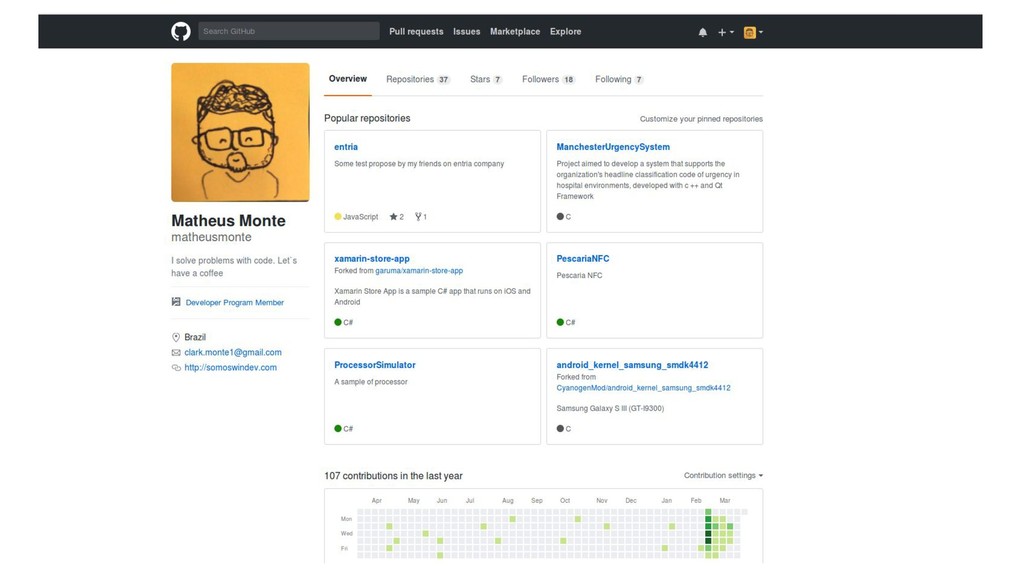Screen dimensions: 1024x576
Task: Click the green C# dot on ProcessorSimulator
Action: click(338, 428)
